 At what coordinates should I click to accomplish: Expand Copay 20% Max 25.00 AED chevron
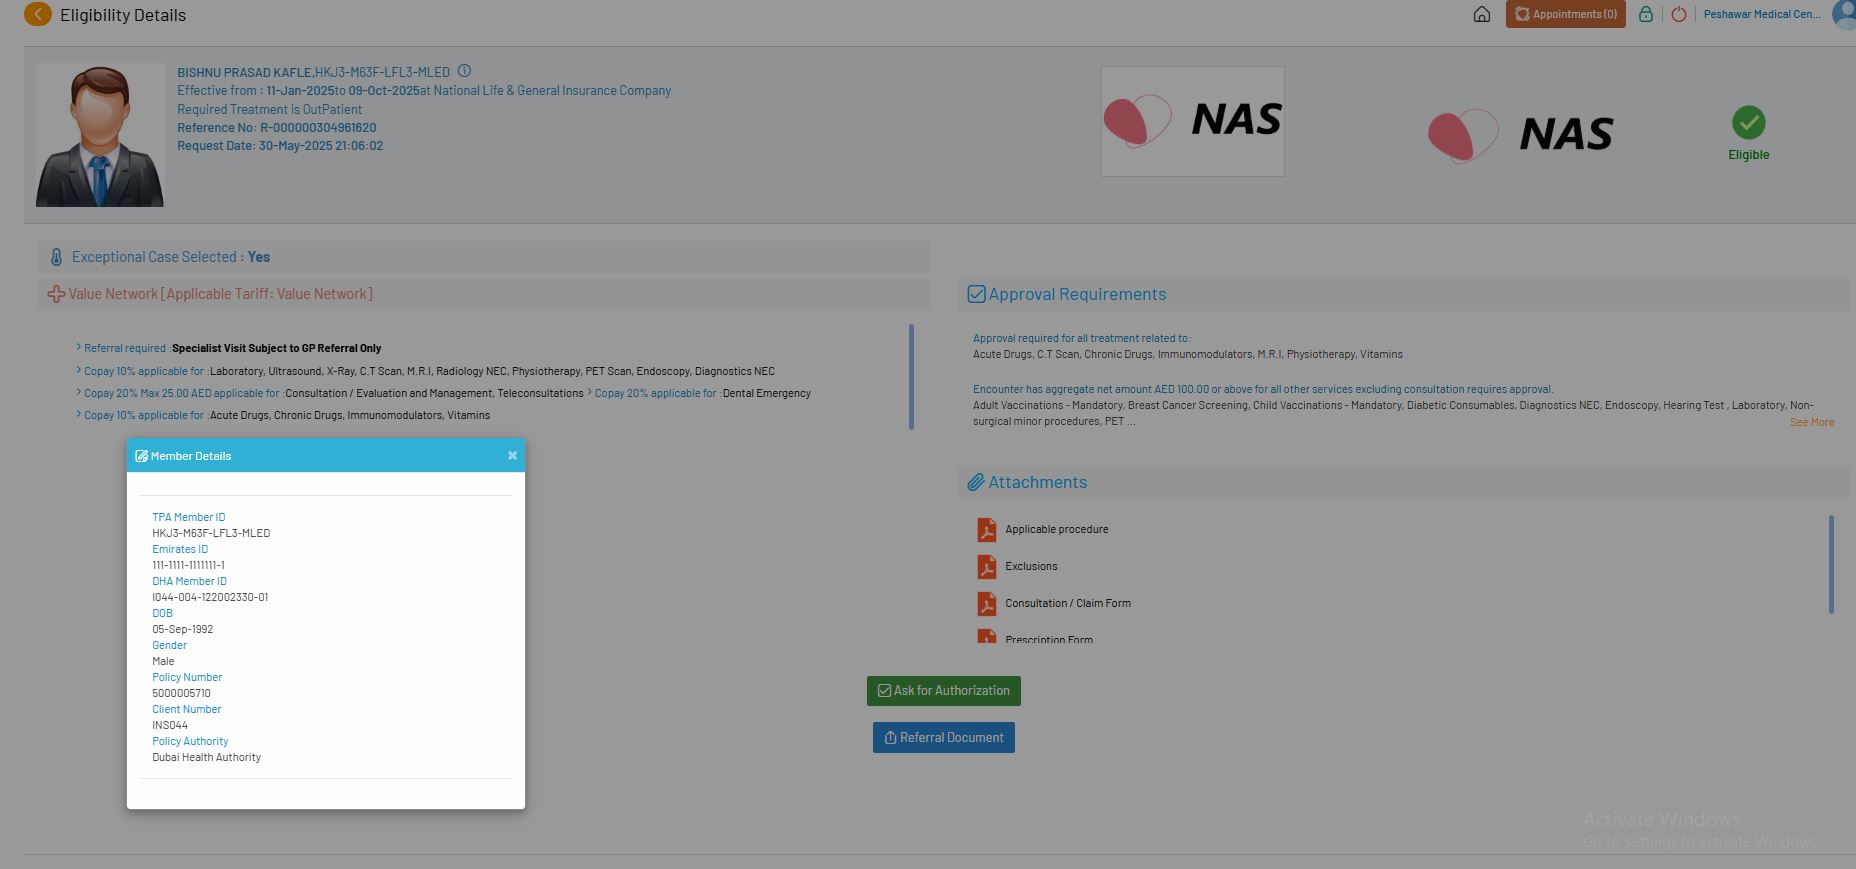click(x=79, y=392)
